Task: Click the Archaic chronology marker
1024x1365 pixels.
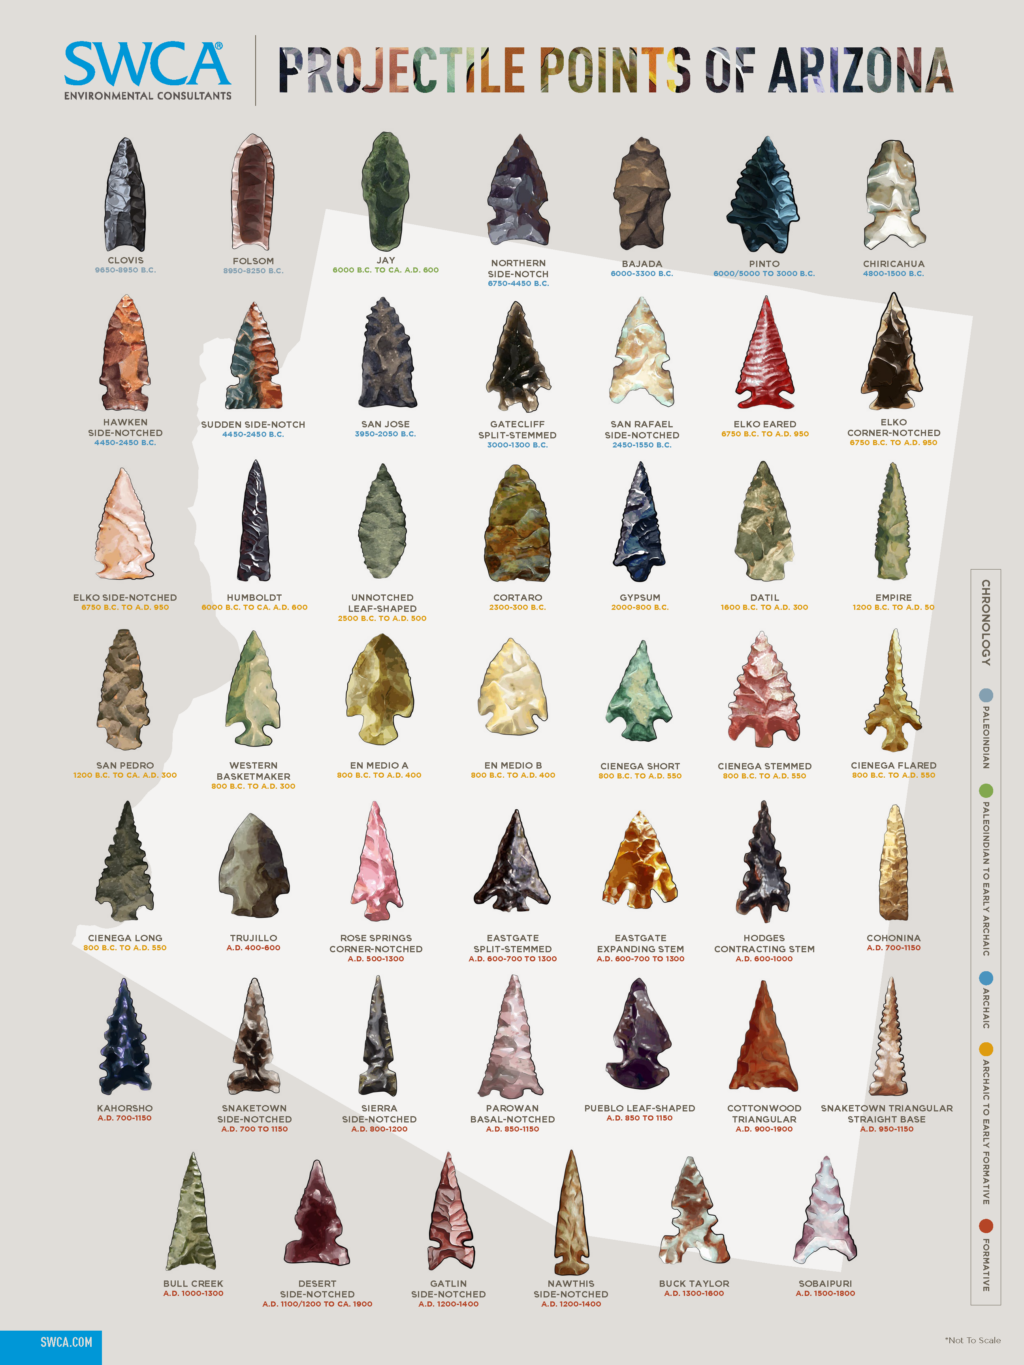Action: point(986,980)
